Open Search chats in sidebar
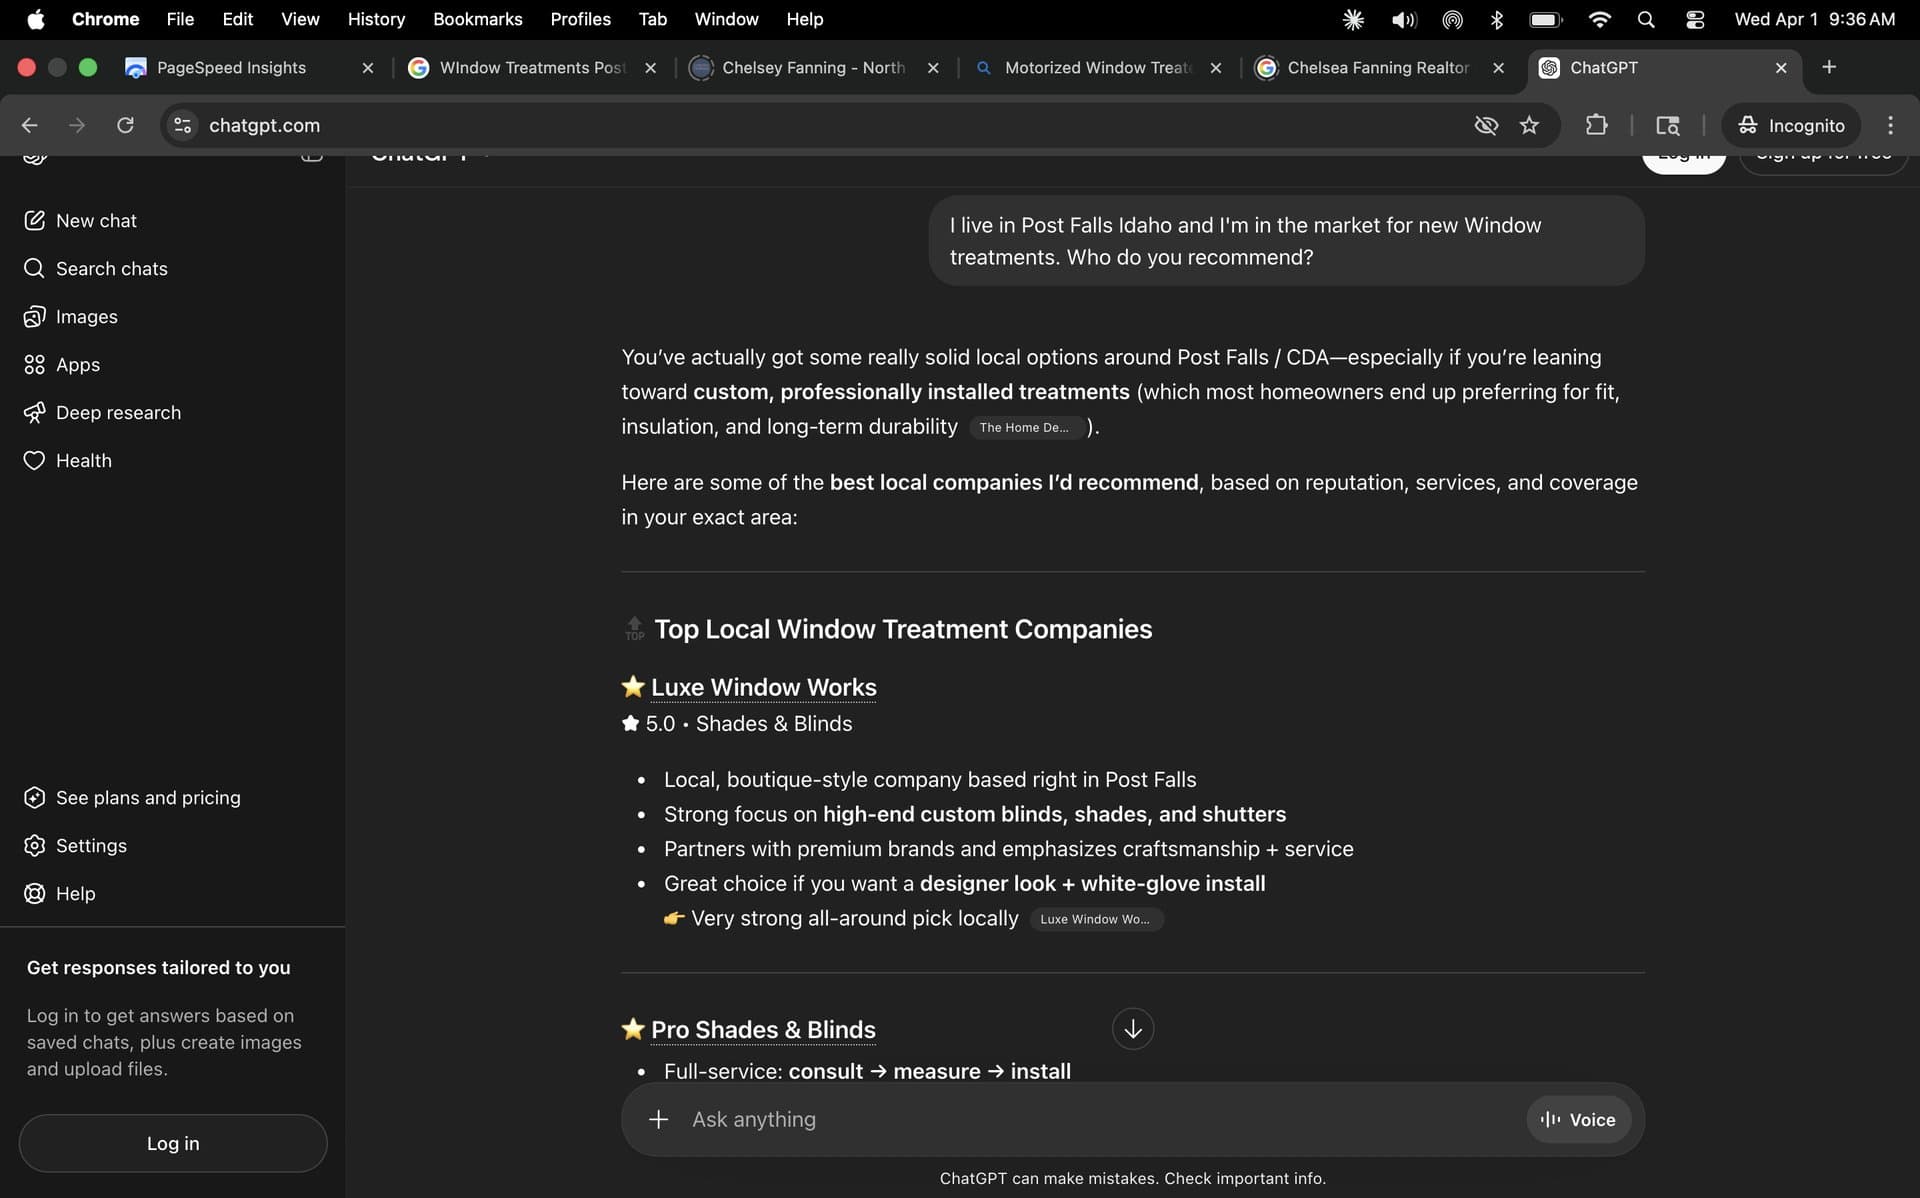1920x1198 pixels. 111,268
